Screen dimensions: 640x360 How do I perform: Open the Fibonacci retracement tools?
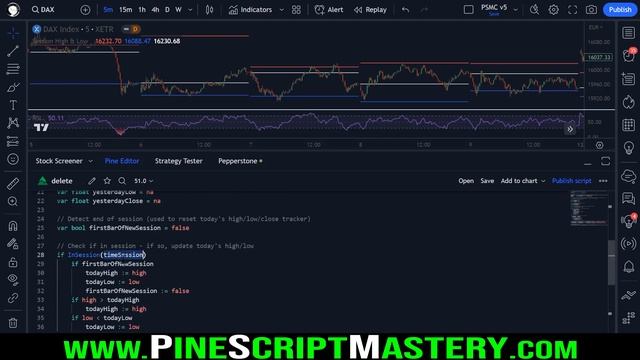(x=13, y=69)
